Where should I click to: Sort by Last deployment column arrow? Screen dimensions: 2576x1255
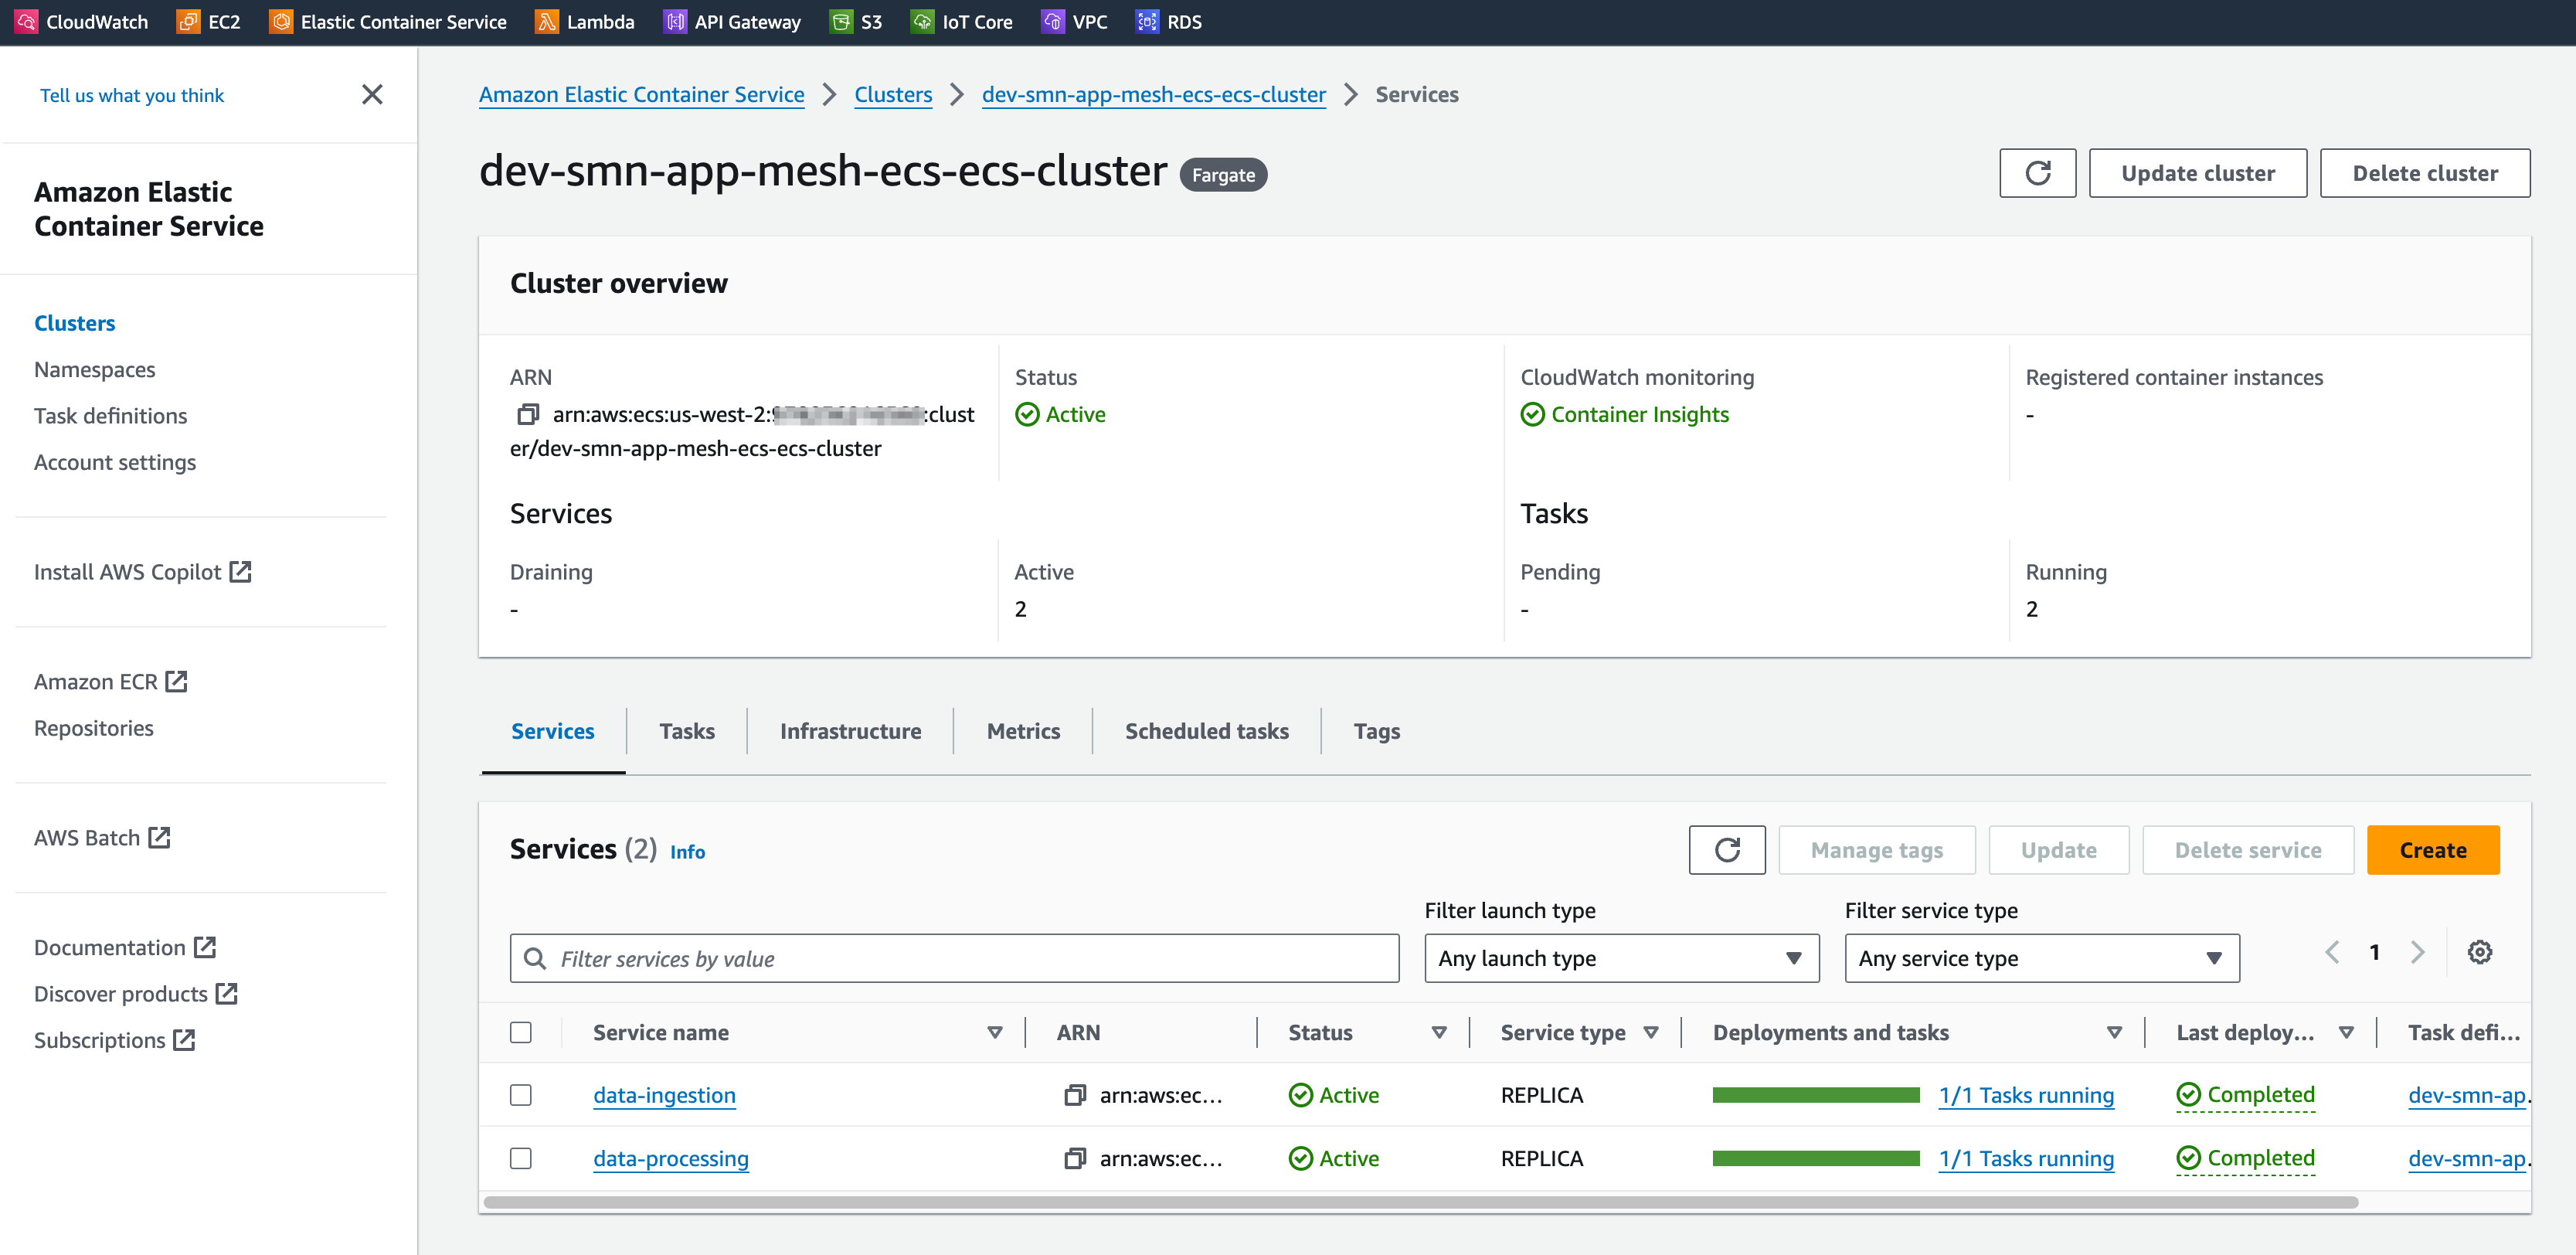click(x=2346, y=1032)
